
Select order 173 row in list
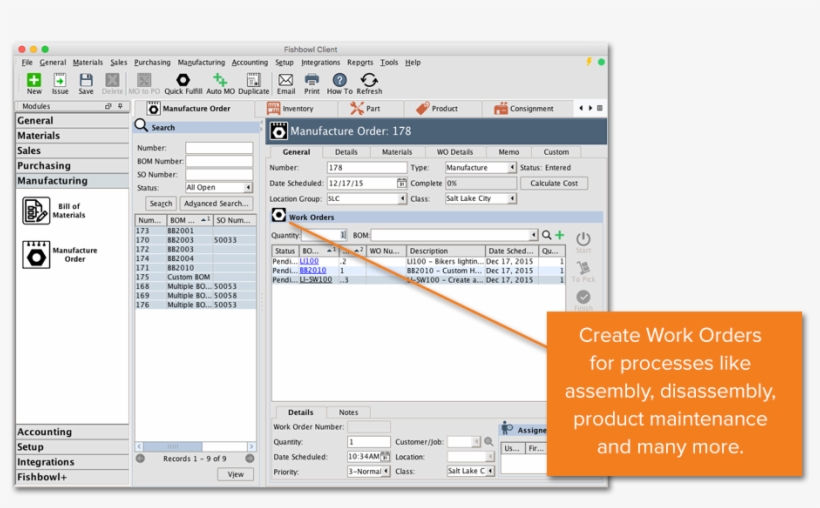(x=196, y=231)
